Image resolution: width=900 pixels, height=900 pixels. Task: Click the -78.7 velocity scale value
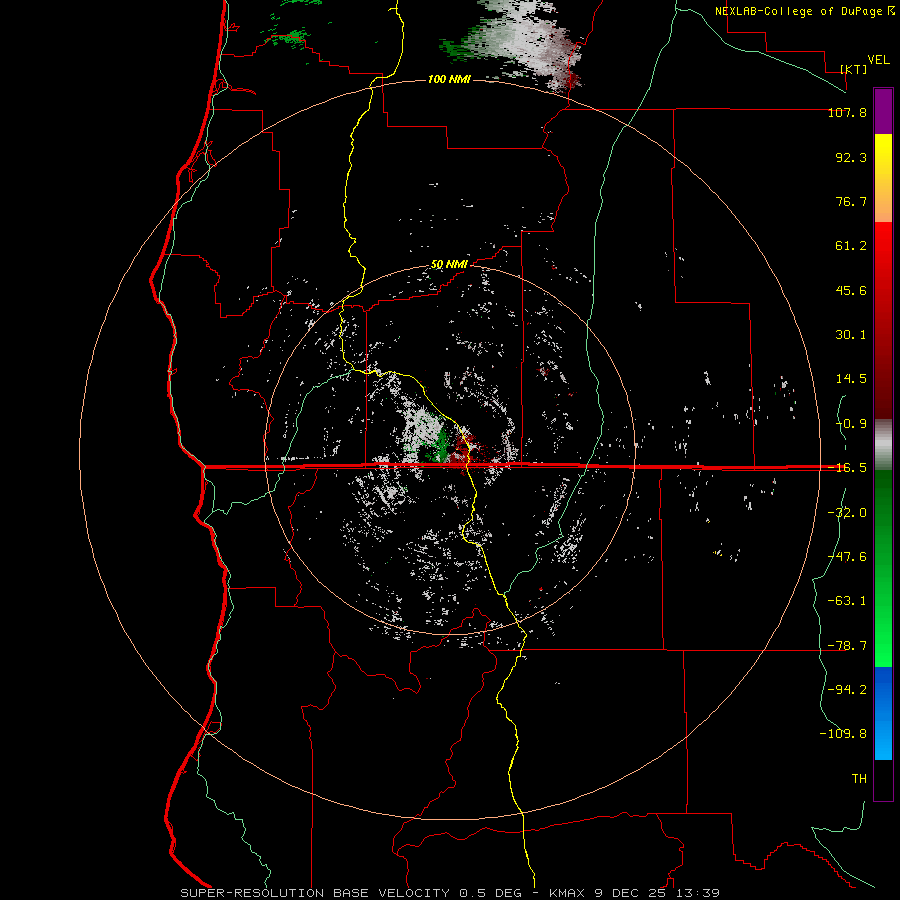[x=847, y=646]
